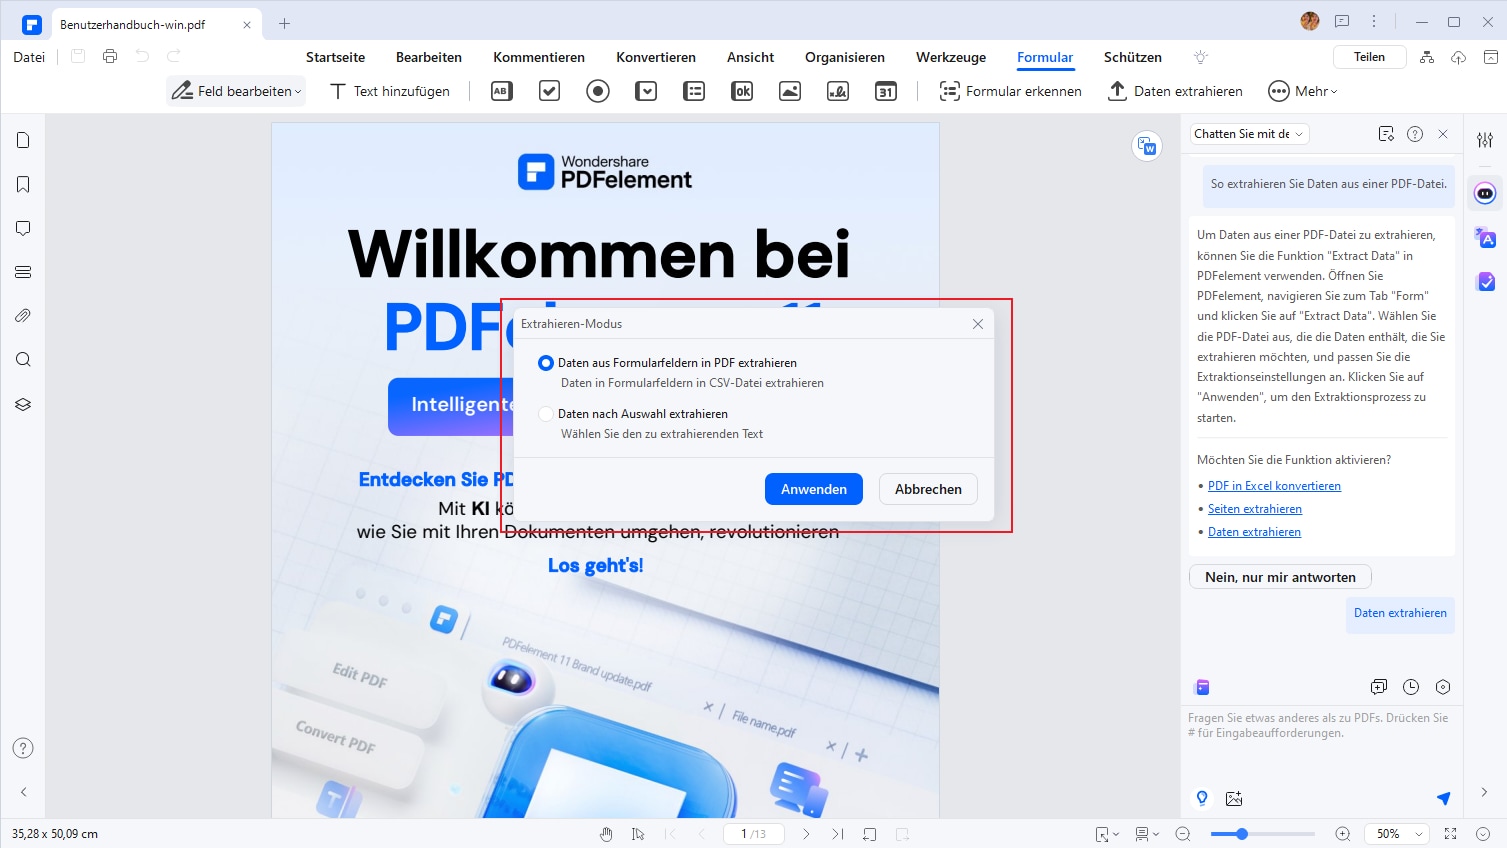
Task: Adjust the zoom slider handle
Action: click(x=1241, y=834)
